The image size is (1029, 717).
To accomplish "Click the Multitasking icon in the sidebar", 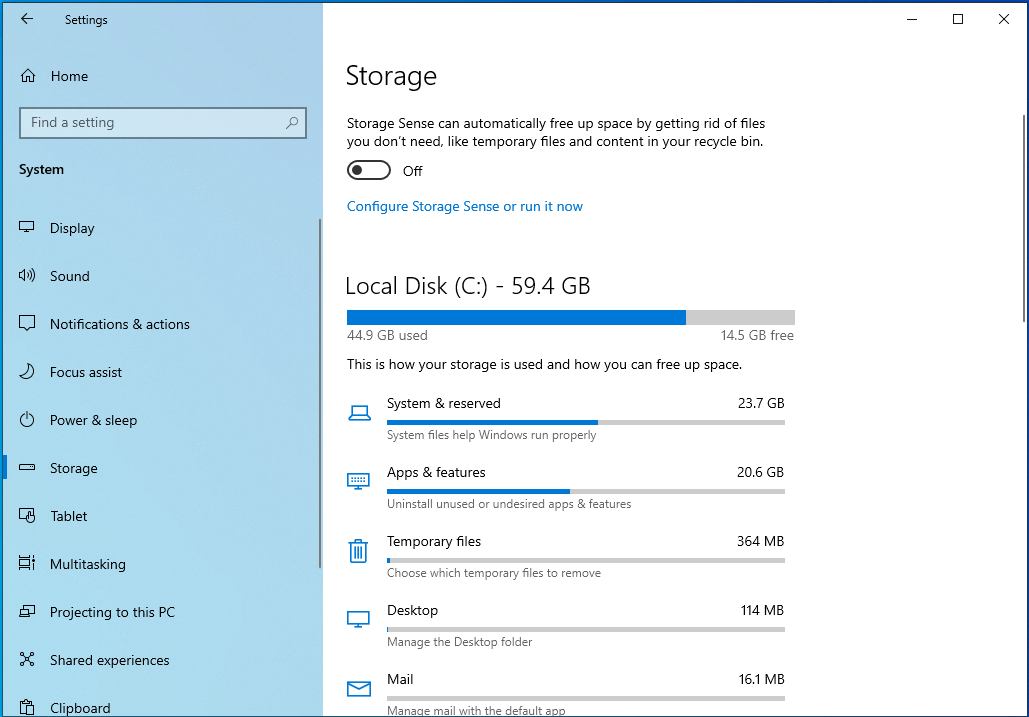I will [25, 563].
